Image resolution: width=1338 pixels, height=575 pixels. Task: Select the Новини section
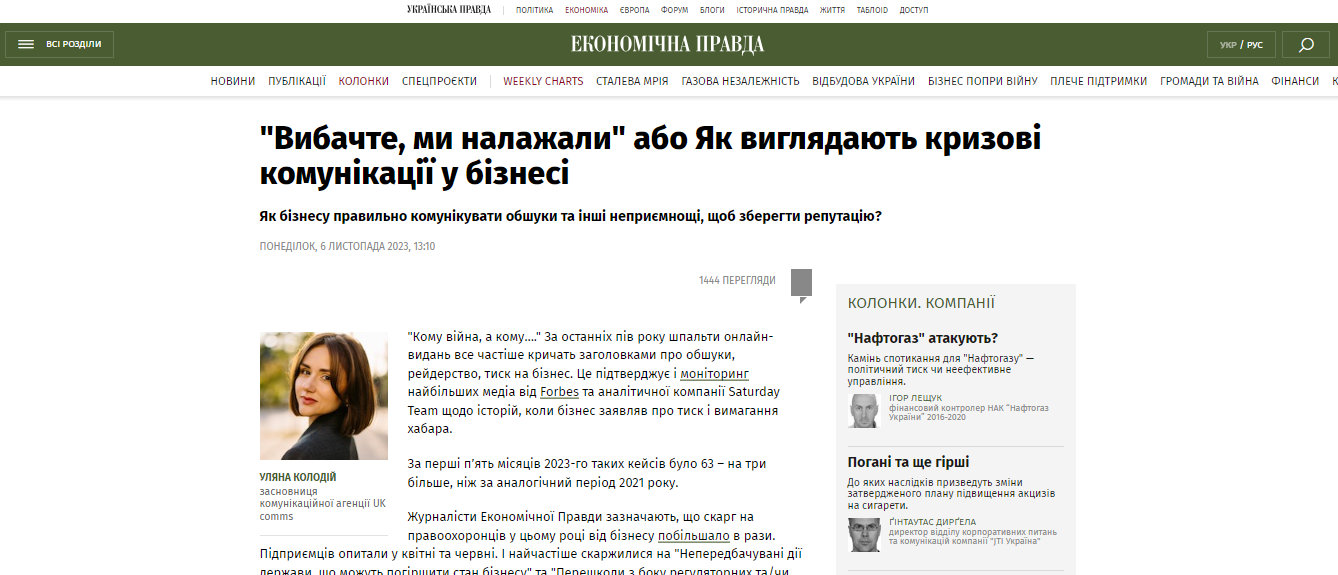pyautogui.click(x=233, y=81)
